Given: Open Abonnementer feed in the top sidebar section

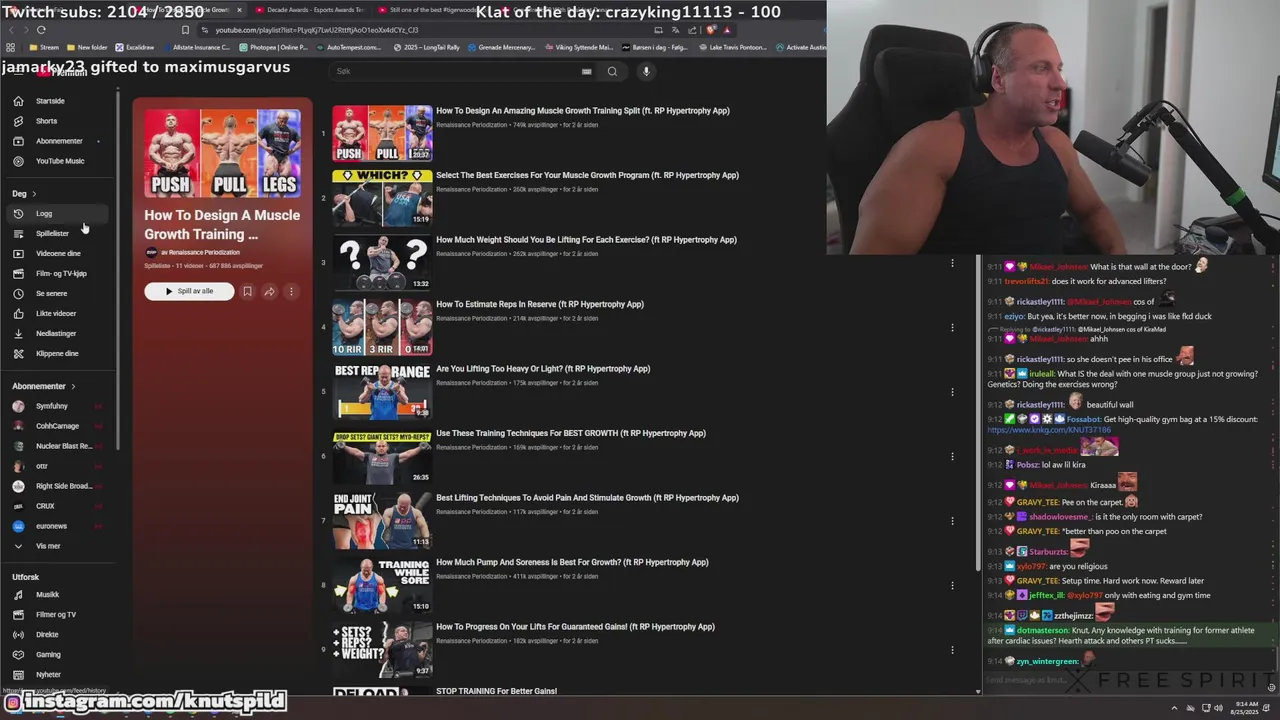Looking at the screenshot, I should tap(59, 141).
